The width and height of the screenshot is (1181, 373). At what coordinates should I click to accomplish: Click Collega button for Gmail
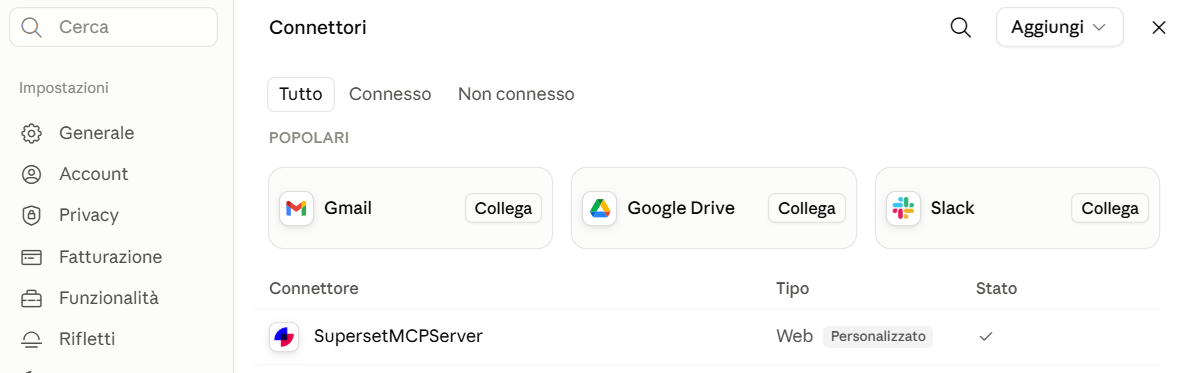(x=503, y=209)
